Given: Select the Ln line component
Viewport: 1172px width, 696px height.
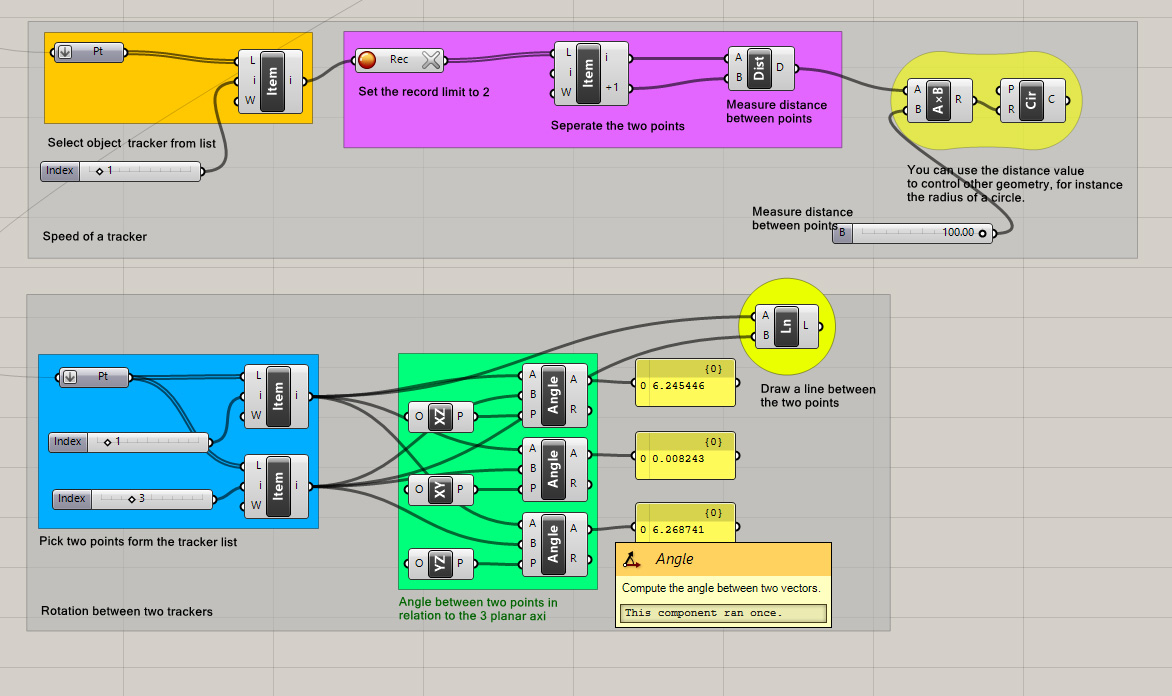Looking at the screenshot, I should point(787,326).
